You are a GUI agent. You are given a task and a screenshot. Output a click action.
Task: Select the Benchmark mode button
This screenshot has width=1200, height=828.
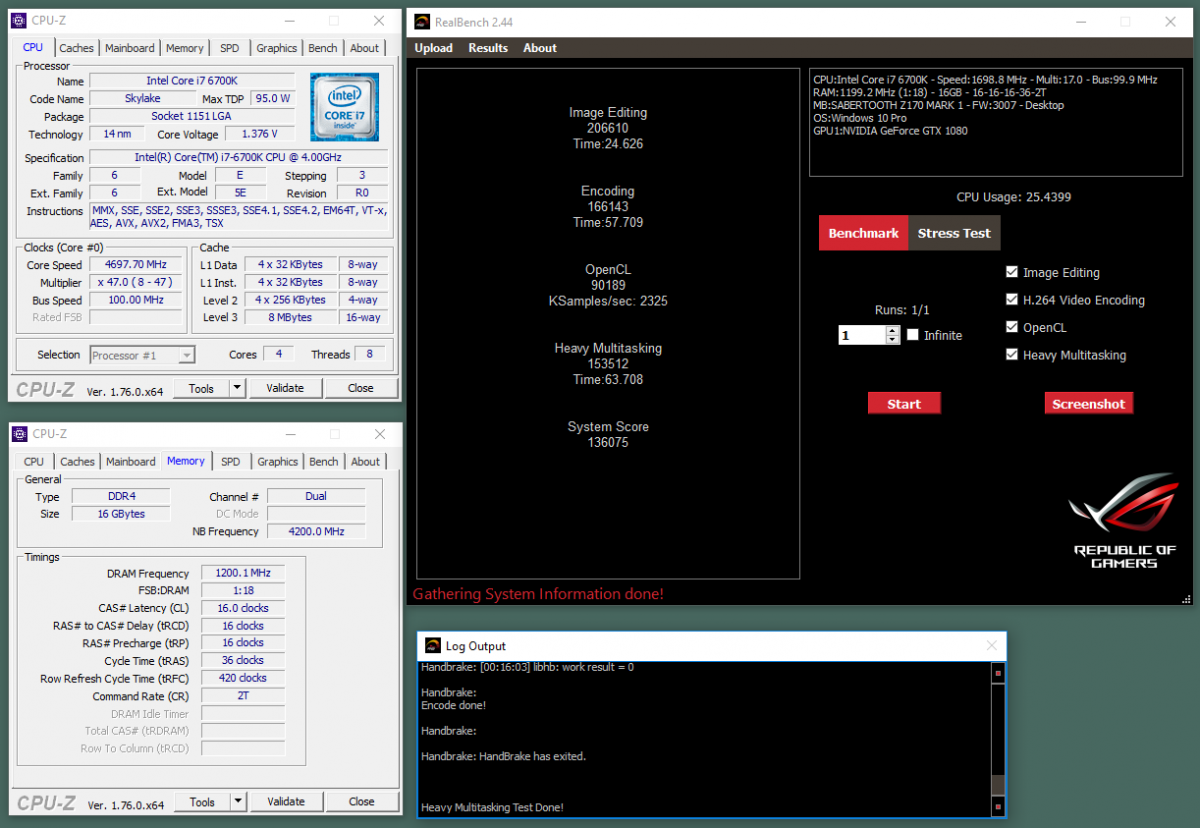pyautogui.click(x=864, y=233)
